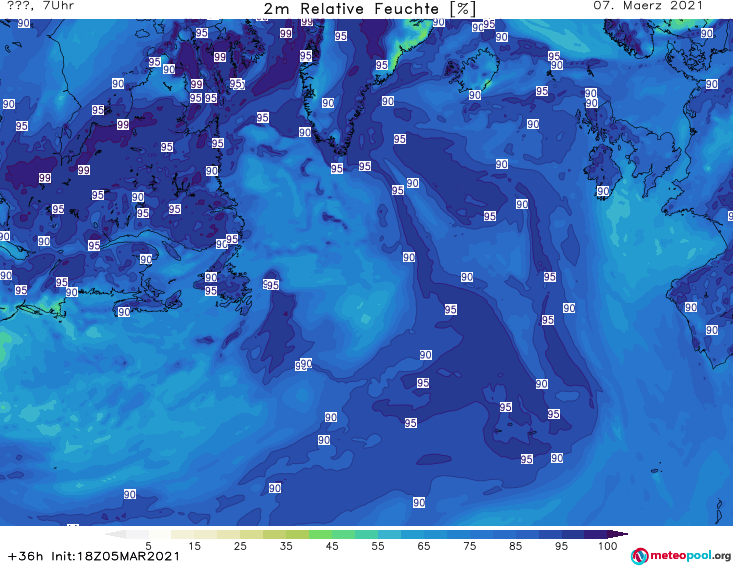This screenshot has height=566, width=733.
Task: Click the legend value '15'
Action: (194, 546)
